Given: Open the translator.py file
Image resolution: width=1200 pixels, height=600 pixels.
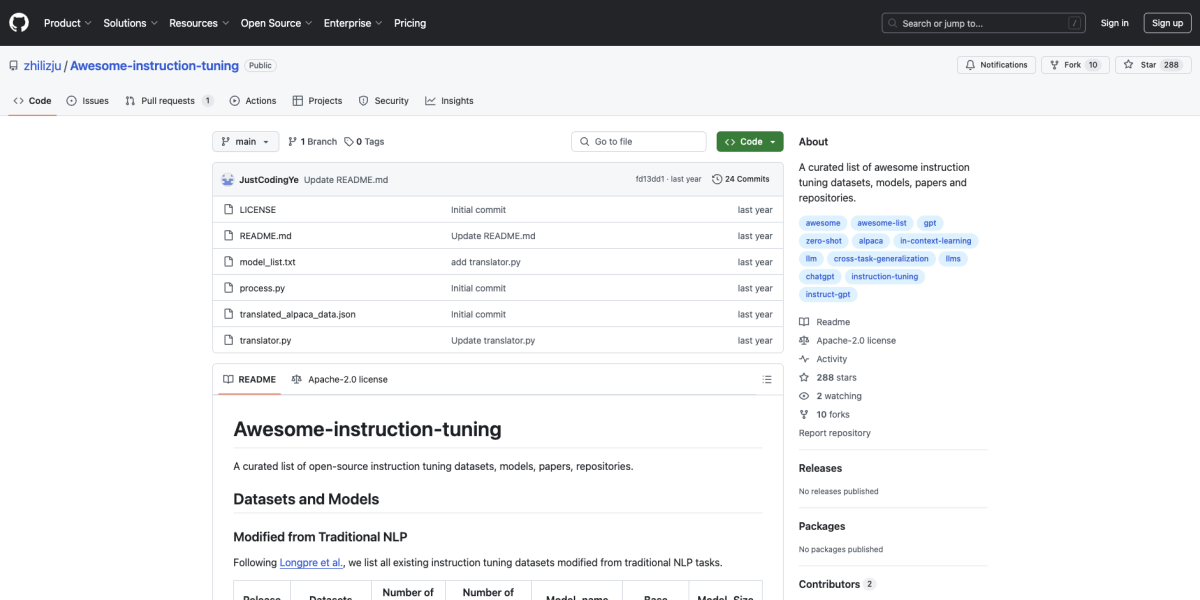Looking at the screenshot, I should (x=265, y=340).
